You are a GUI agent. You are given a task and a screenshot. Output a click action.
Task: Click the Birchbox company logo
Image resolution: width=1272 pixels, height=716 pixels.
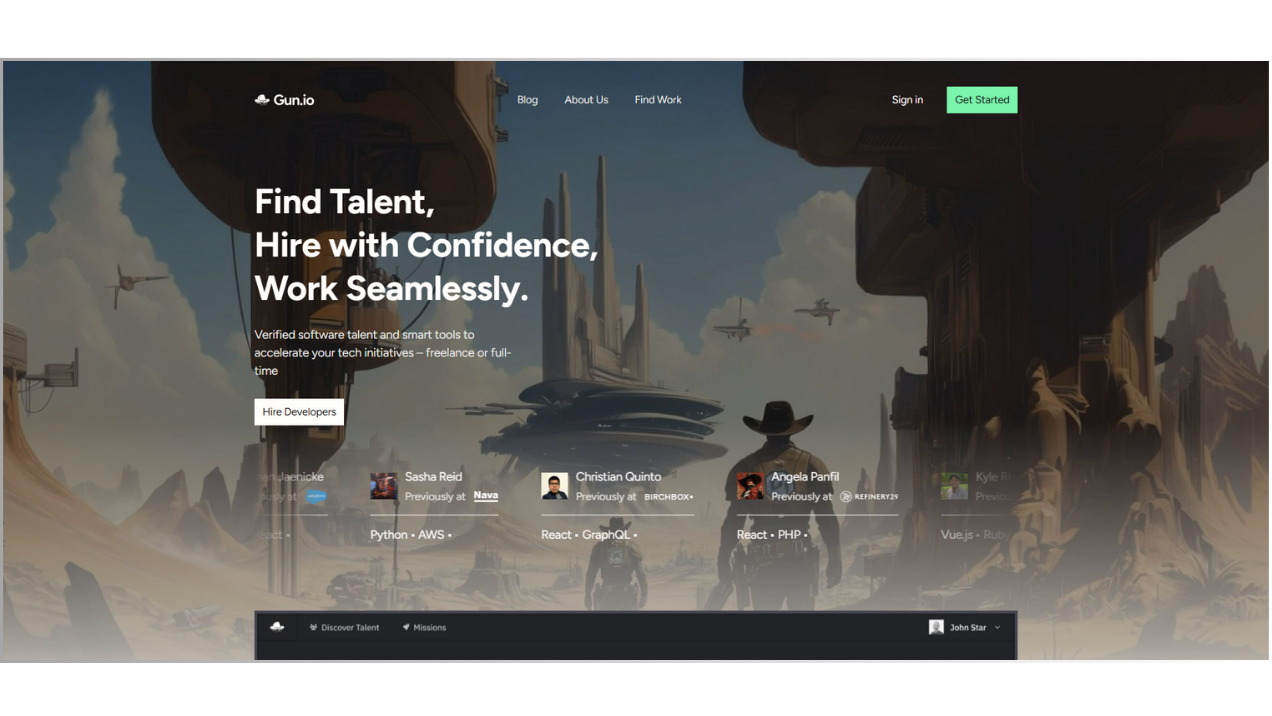[668, 497]
